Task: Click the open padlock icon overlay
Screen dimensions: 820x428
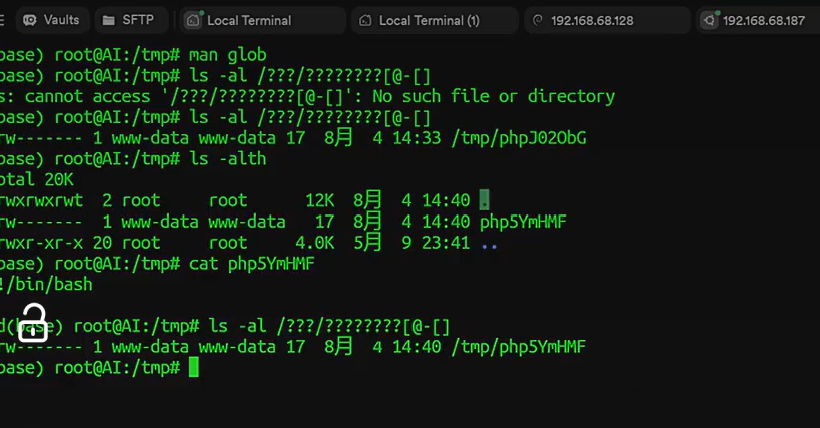Action: click(x=33, y=322)
